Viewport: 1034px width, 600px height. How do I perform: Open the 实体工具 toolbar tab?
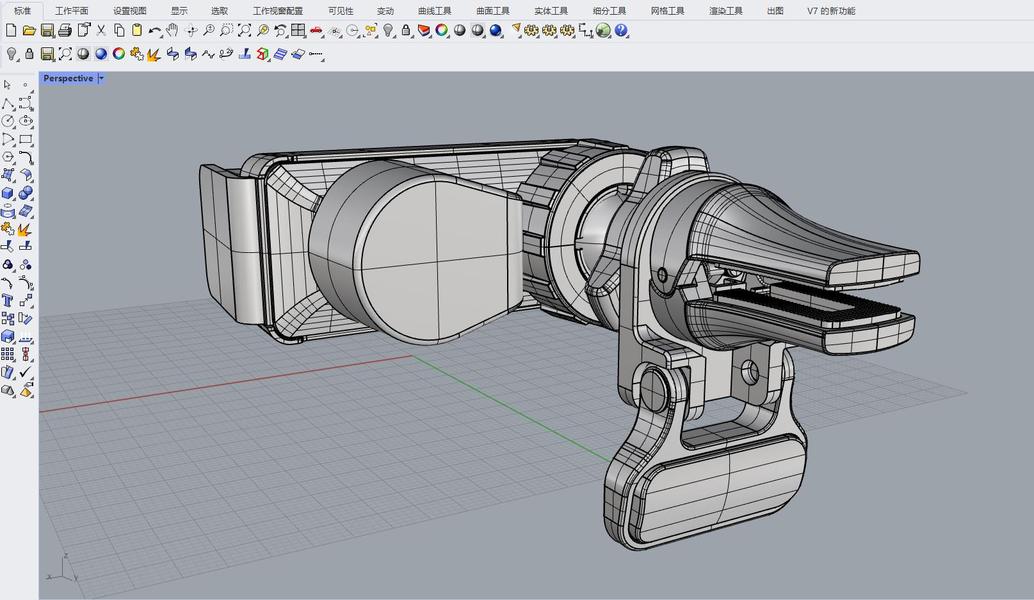point(551,11)
